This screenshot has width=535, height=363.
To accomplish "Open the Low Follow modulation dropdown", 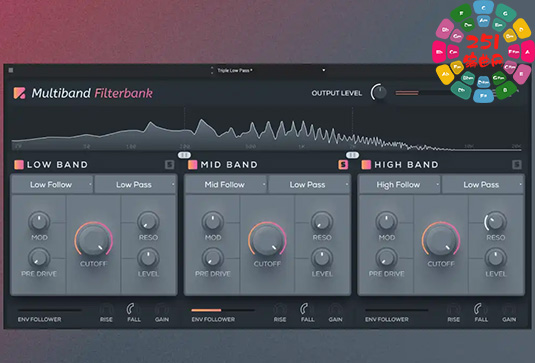I will [x=52, y=185].
